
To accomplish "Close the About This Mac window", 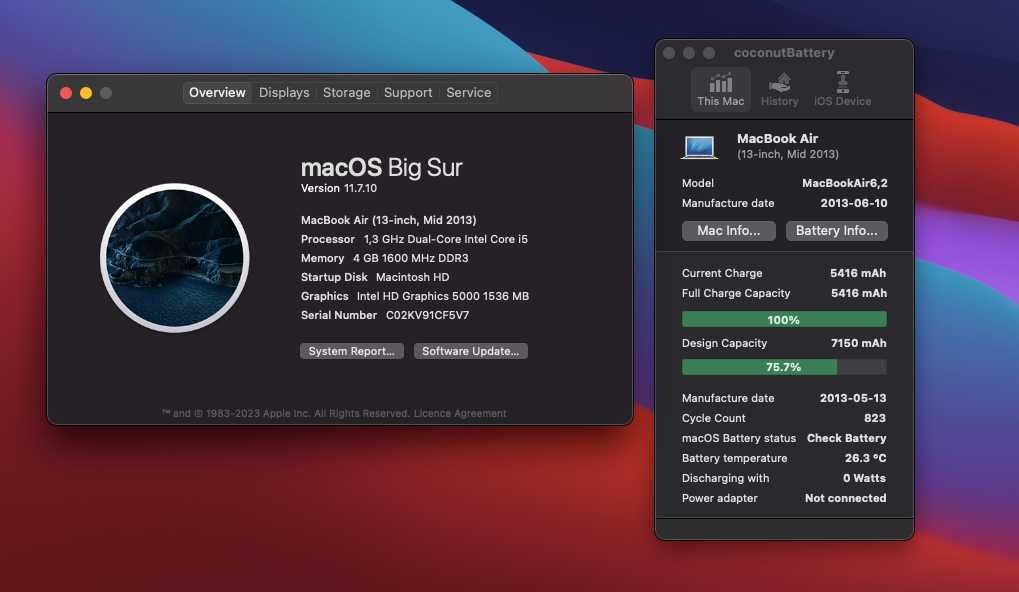I will point(66,93).
